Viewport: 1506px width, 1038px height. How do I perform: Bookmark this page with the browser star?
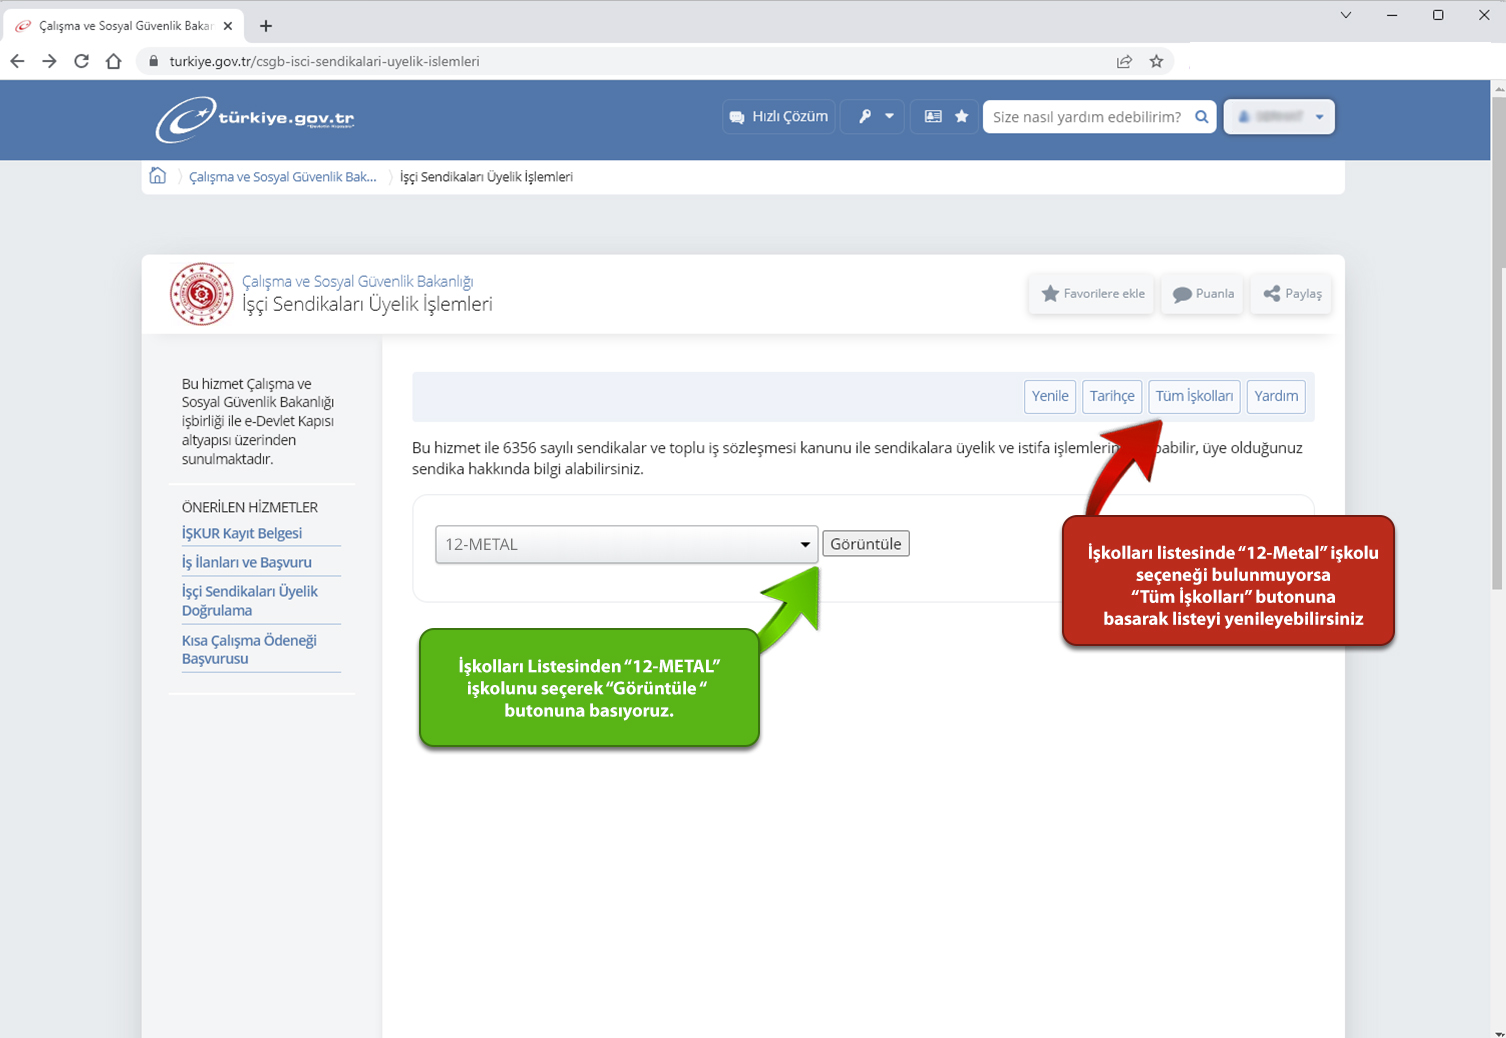[1156, 61]
